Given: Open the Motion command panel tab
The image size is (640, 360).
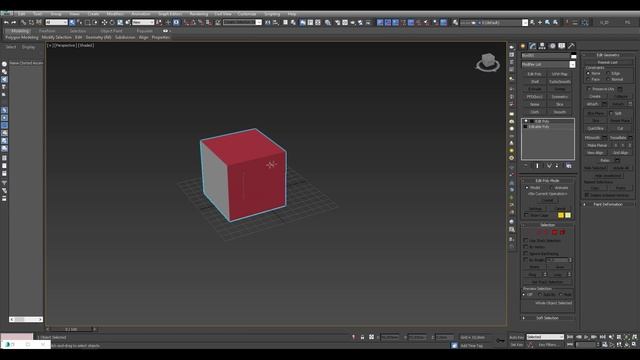Looking at the screenshot, I should [x=552, y=46].
